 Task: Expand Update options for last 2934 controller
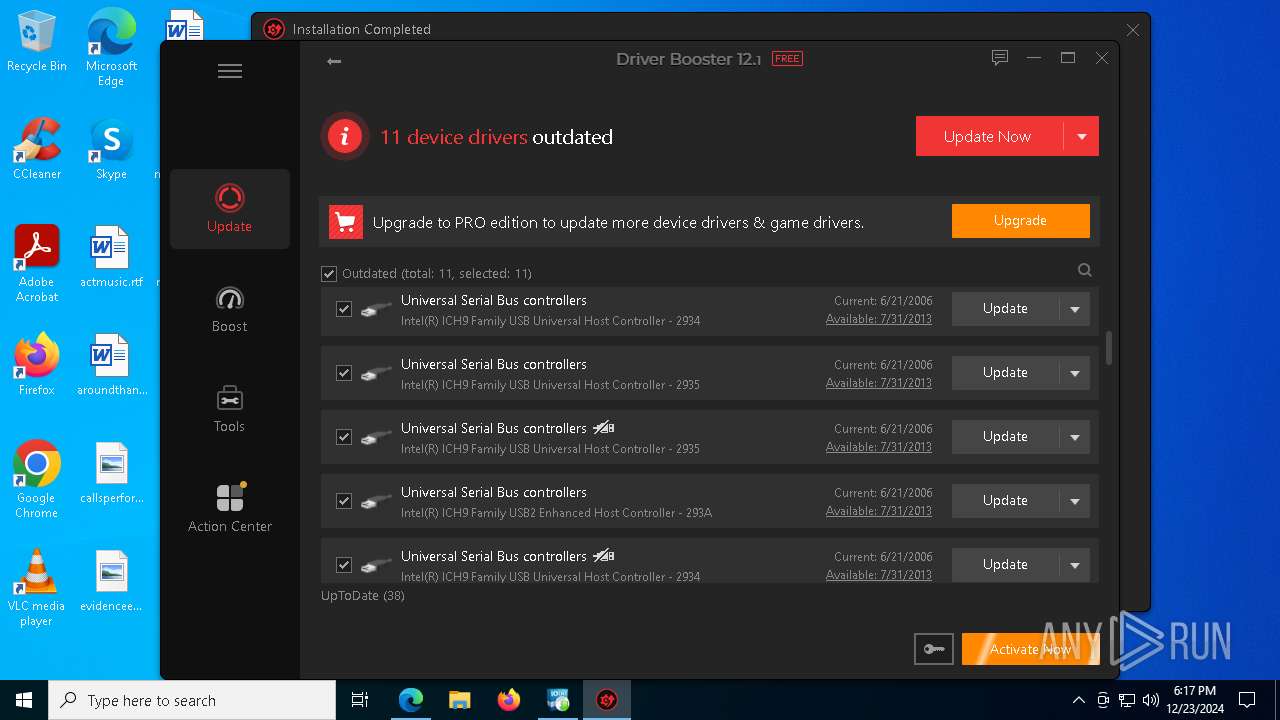(1075, 565)
